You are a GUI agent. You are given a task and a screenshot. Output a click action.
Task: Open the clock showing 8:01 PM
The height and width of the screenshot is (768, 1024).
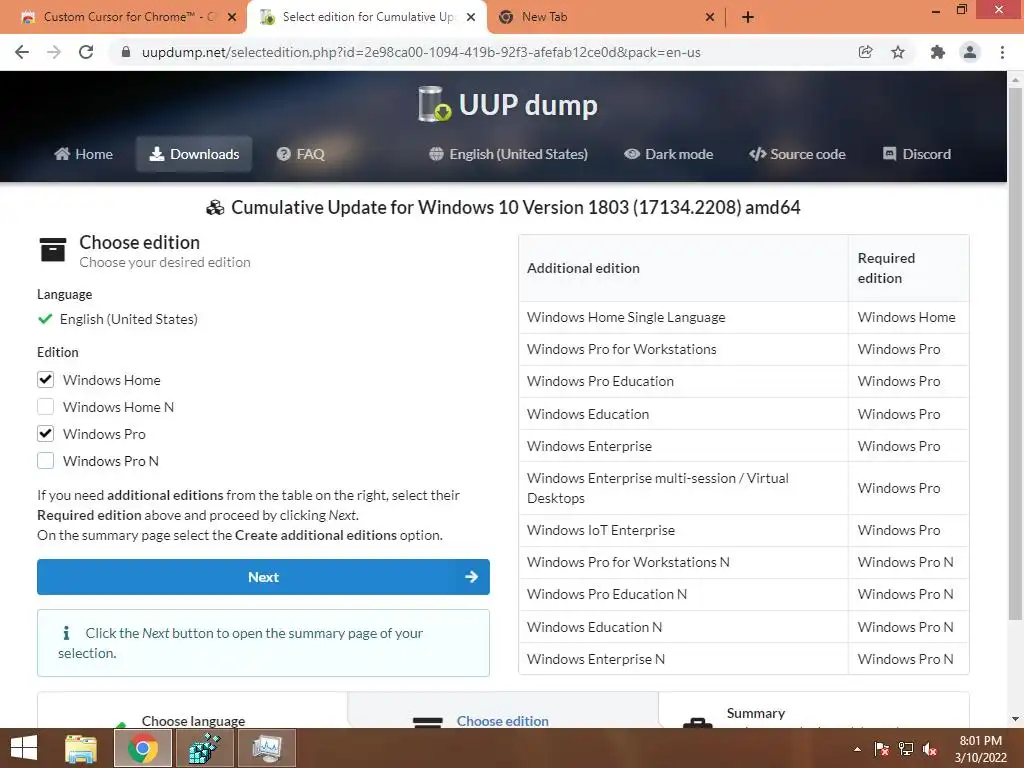tap(980, 749)
